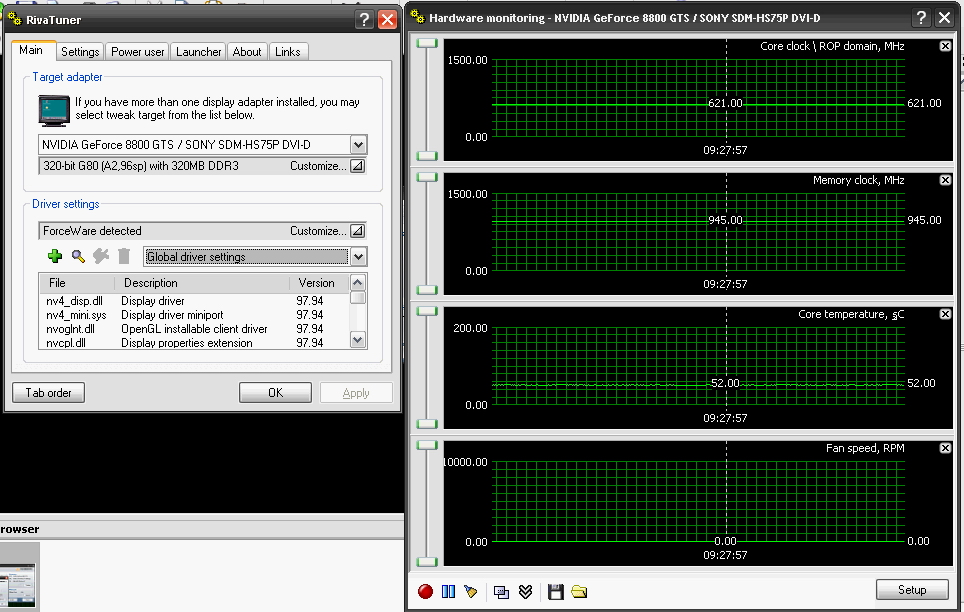Click lower range handle of Memory clock graph
This screenshot has height=612, width=964.
[427, 290]
